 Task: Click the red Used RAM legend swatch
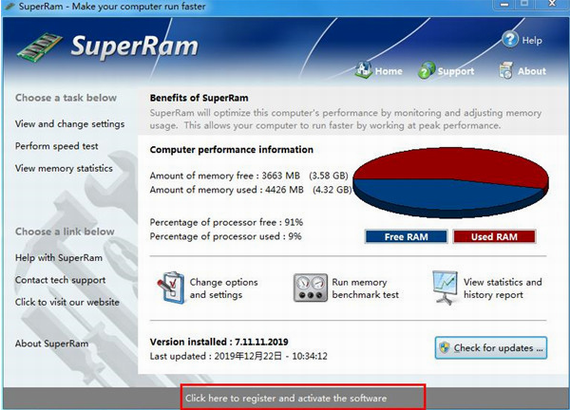pos(494,237)
